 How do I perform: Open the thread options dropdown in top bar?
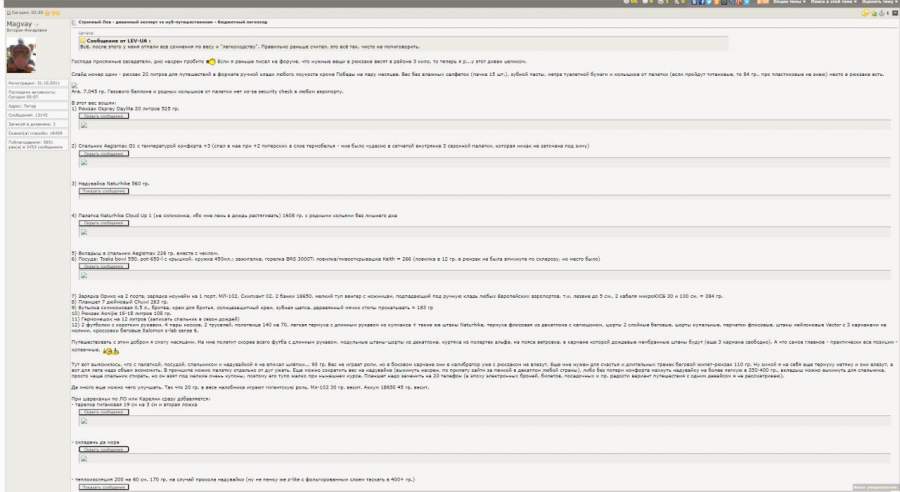pos(789,2)
